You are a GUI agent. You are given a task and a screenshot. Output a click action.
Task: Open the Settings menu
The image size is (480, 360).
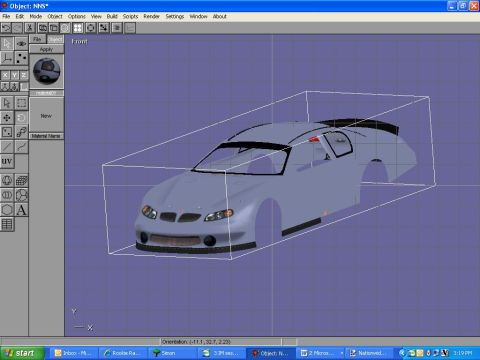coord(175,16)
